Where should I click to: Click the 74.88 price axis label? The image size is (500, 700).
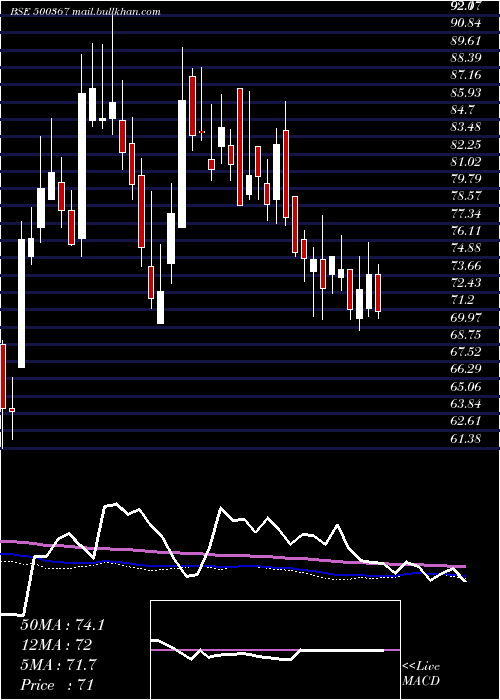465,248
